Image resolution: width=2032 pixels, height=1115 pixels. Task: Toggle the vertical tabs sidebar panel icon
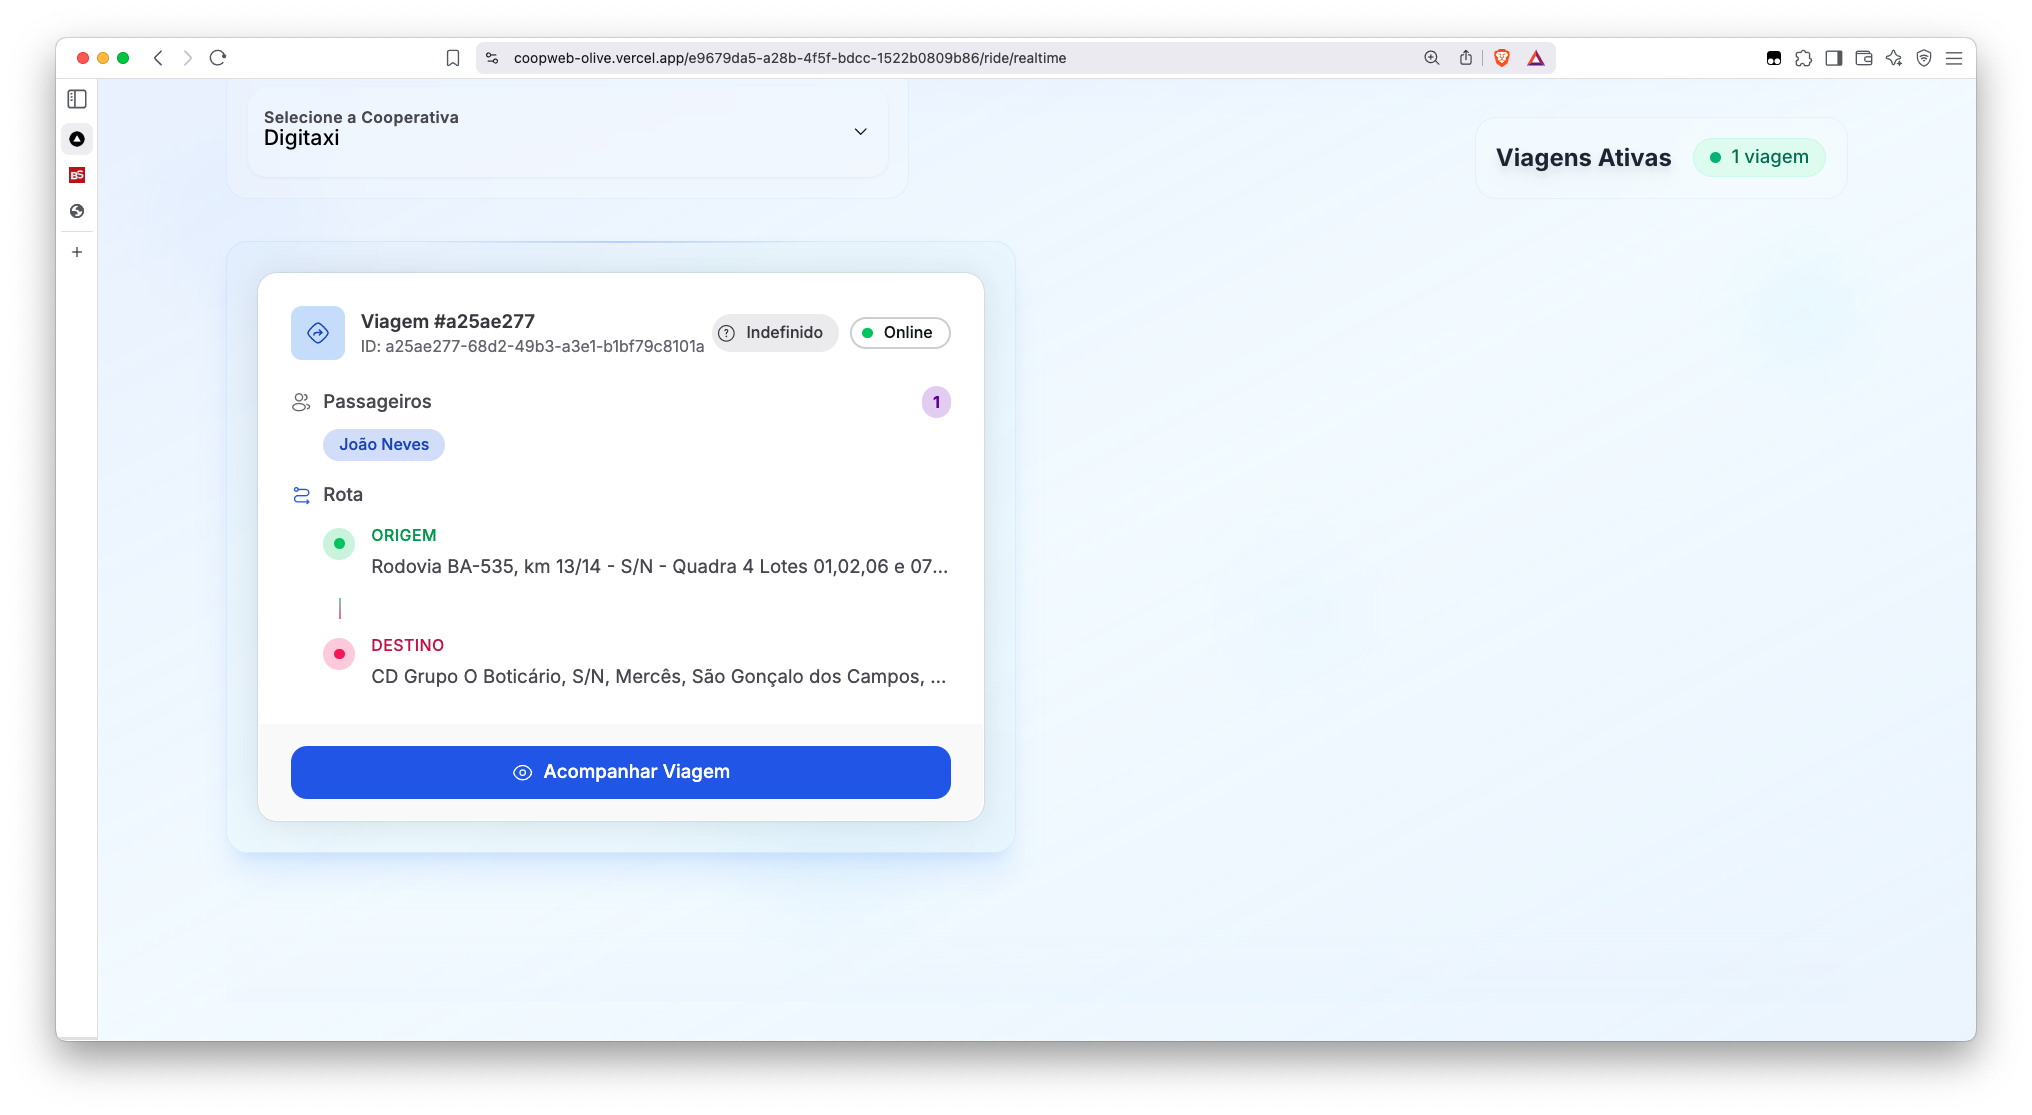coord(77,99)
